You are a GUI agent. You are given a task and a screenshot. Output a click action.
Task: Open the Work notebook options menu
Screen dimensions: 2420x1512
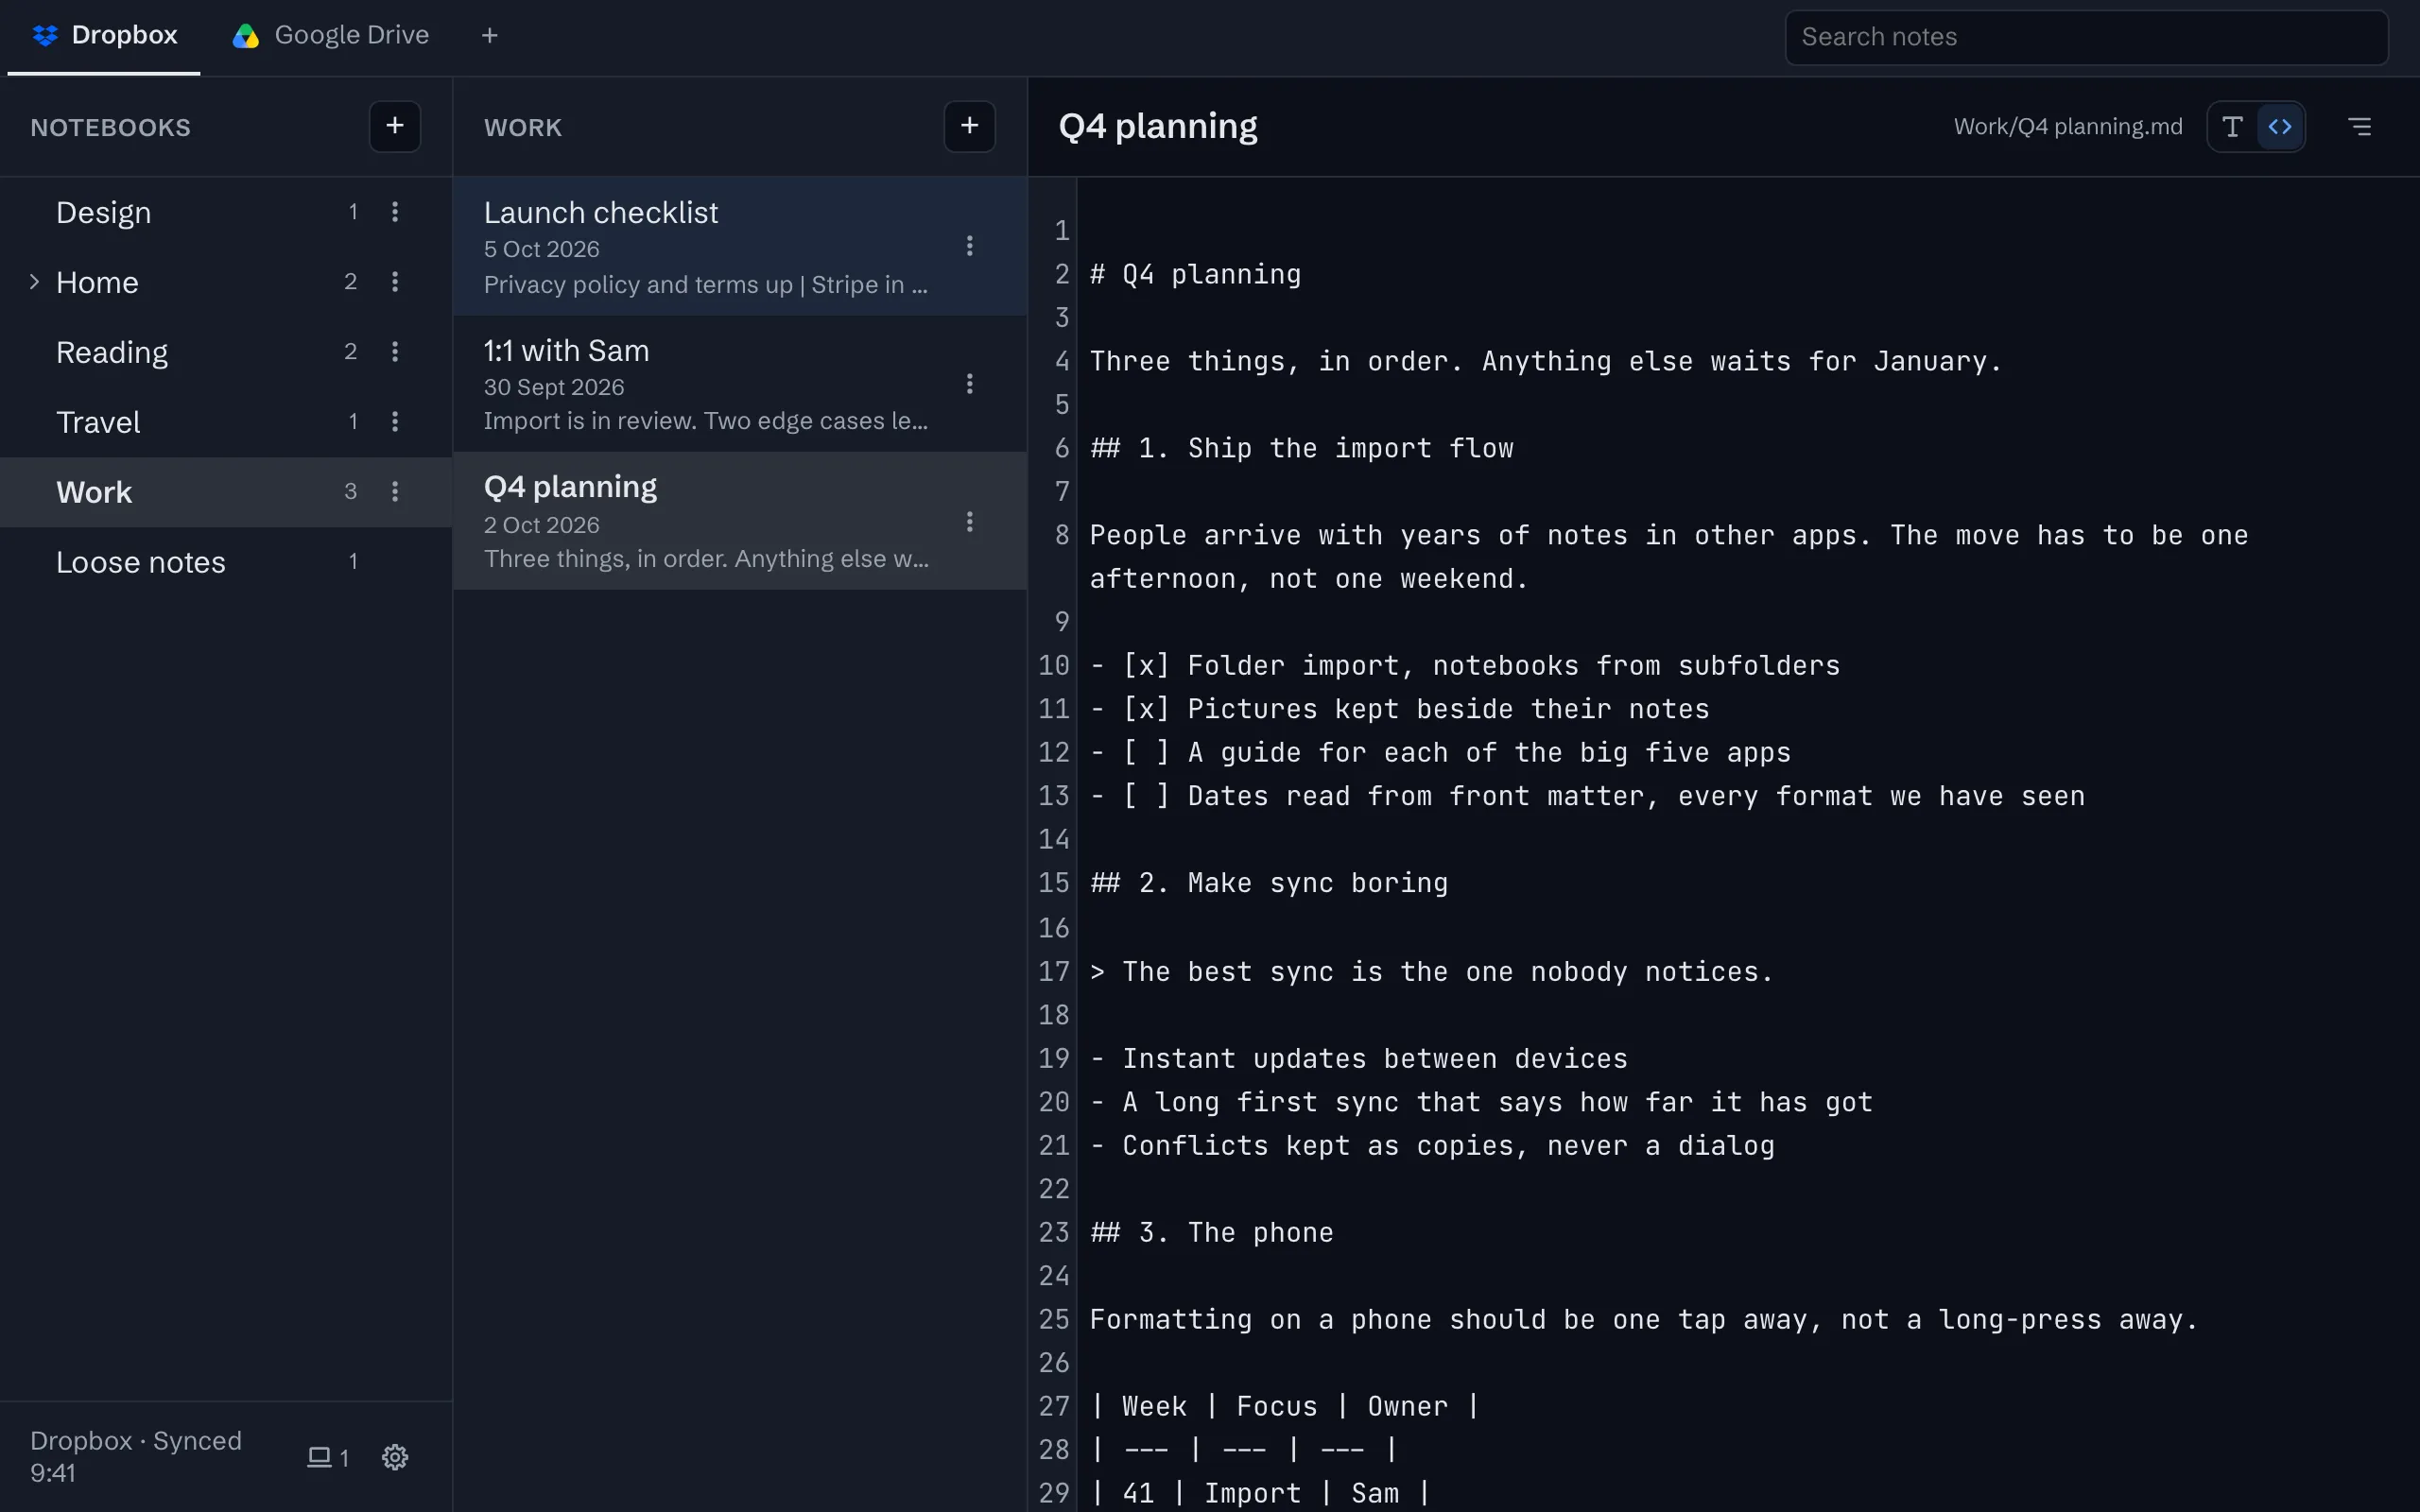point(395,492)
